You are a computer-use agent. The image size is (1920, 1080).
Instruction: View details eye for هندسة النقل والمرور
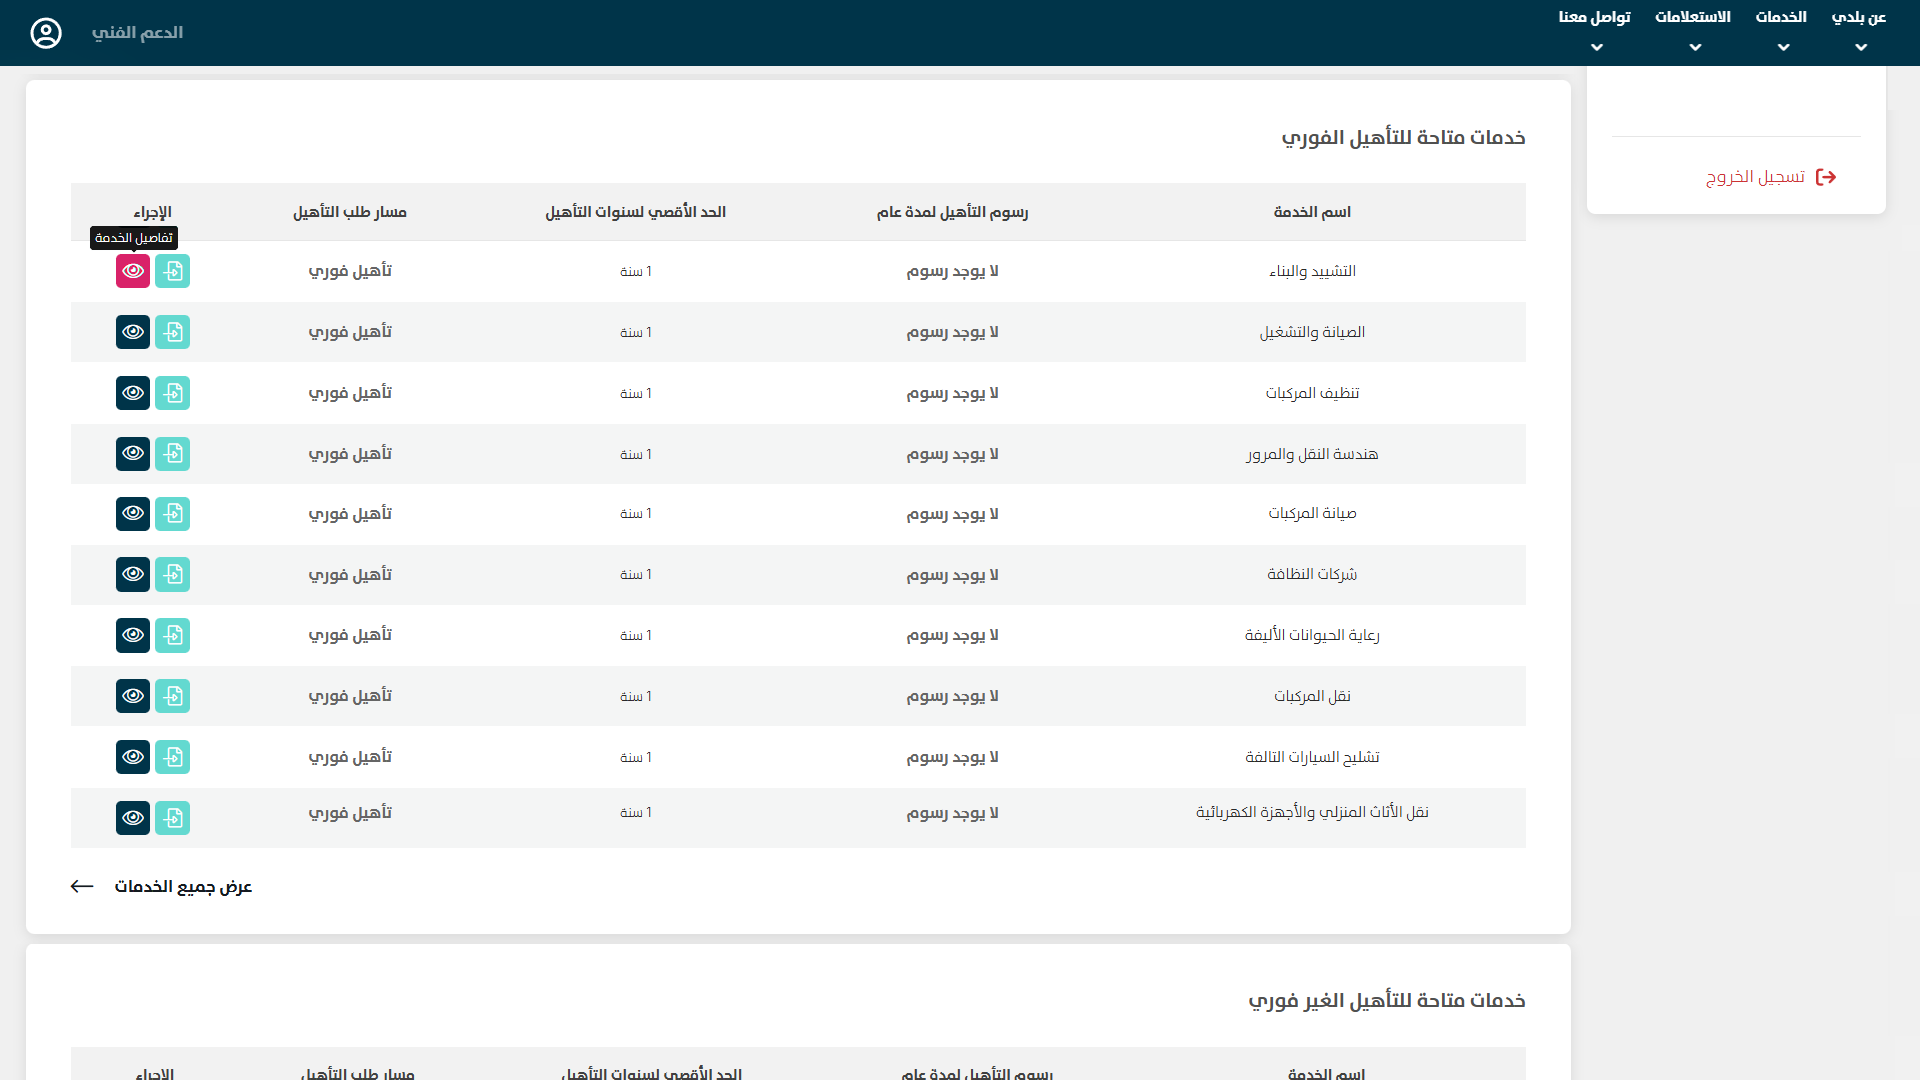[133, 454]
